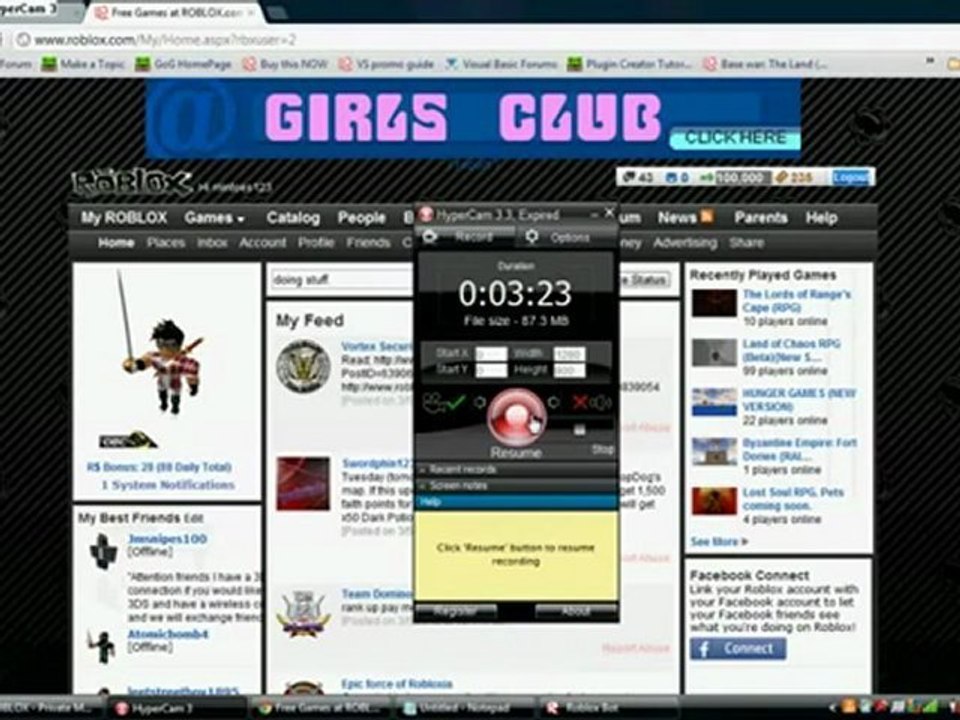Switch to Roblox Bot taskbar item
This screenshot has height=720, width=960.
click(x=606, y=708)
